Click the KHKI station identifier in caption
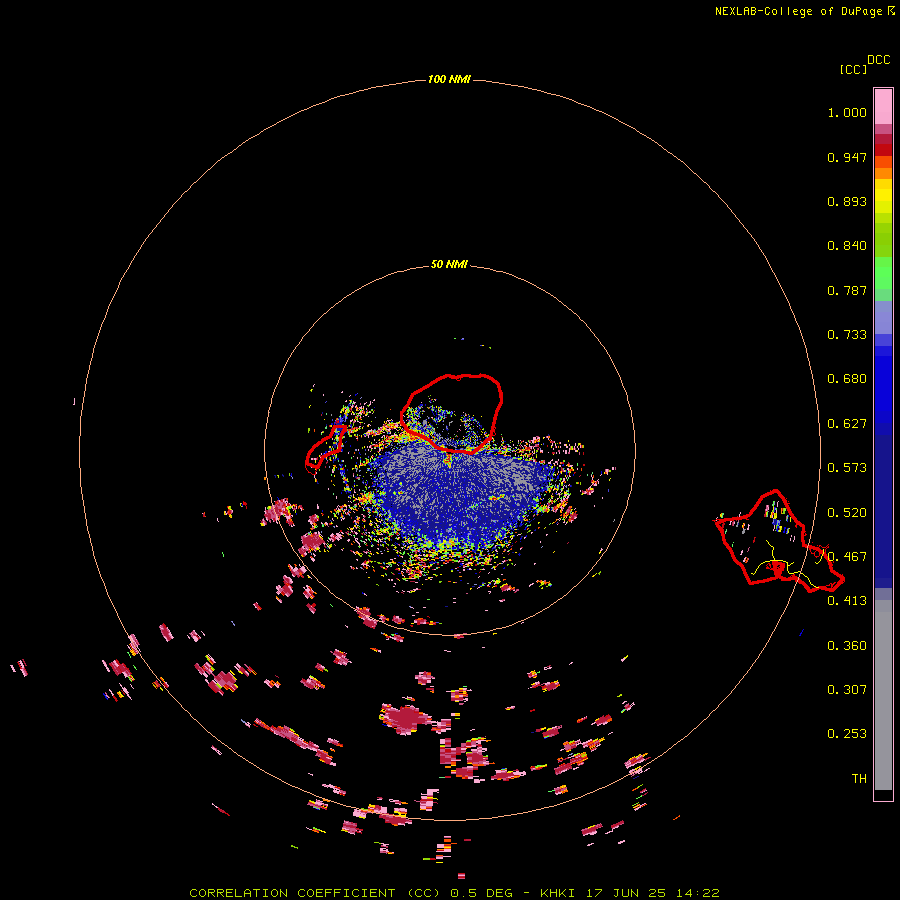The width and height of the screenshot is (900, 900). coord(557,893)
